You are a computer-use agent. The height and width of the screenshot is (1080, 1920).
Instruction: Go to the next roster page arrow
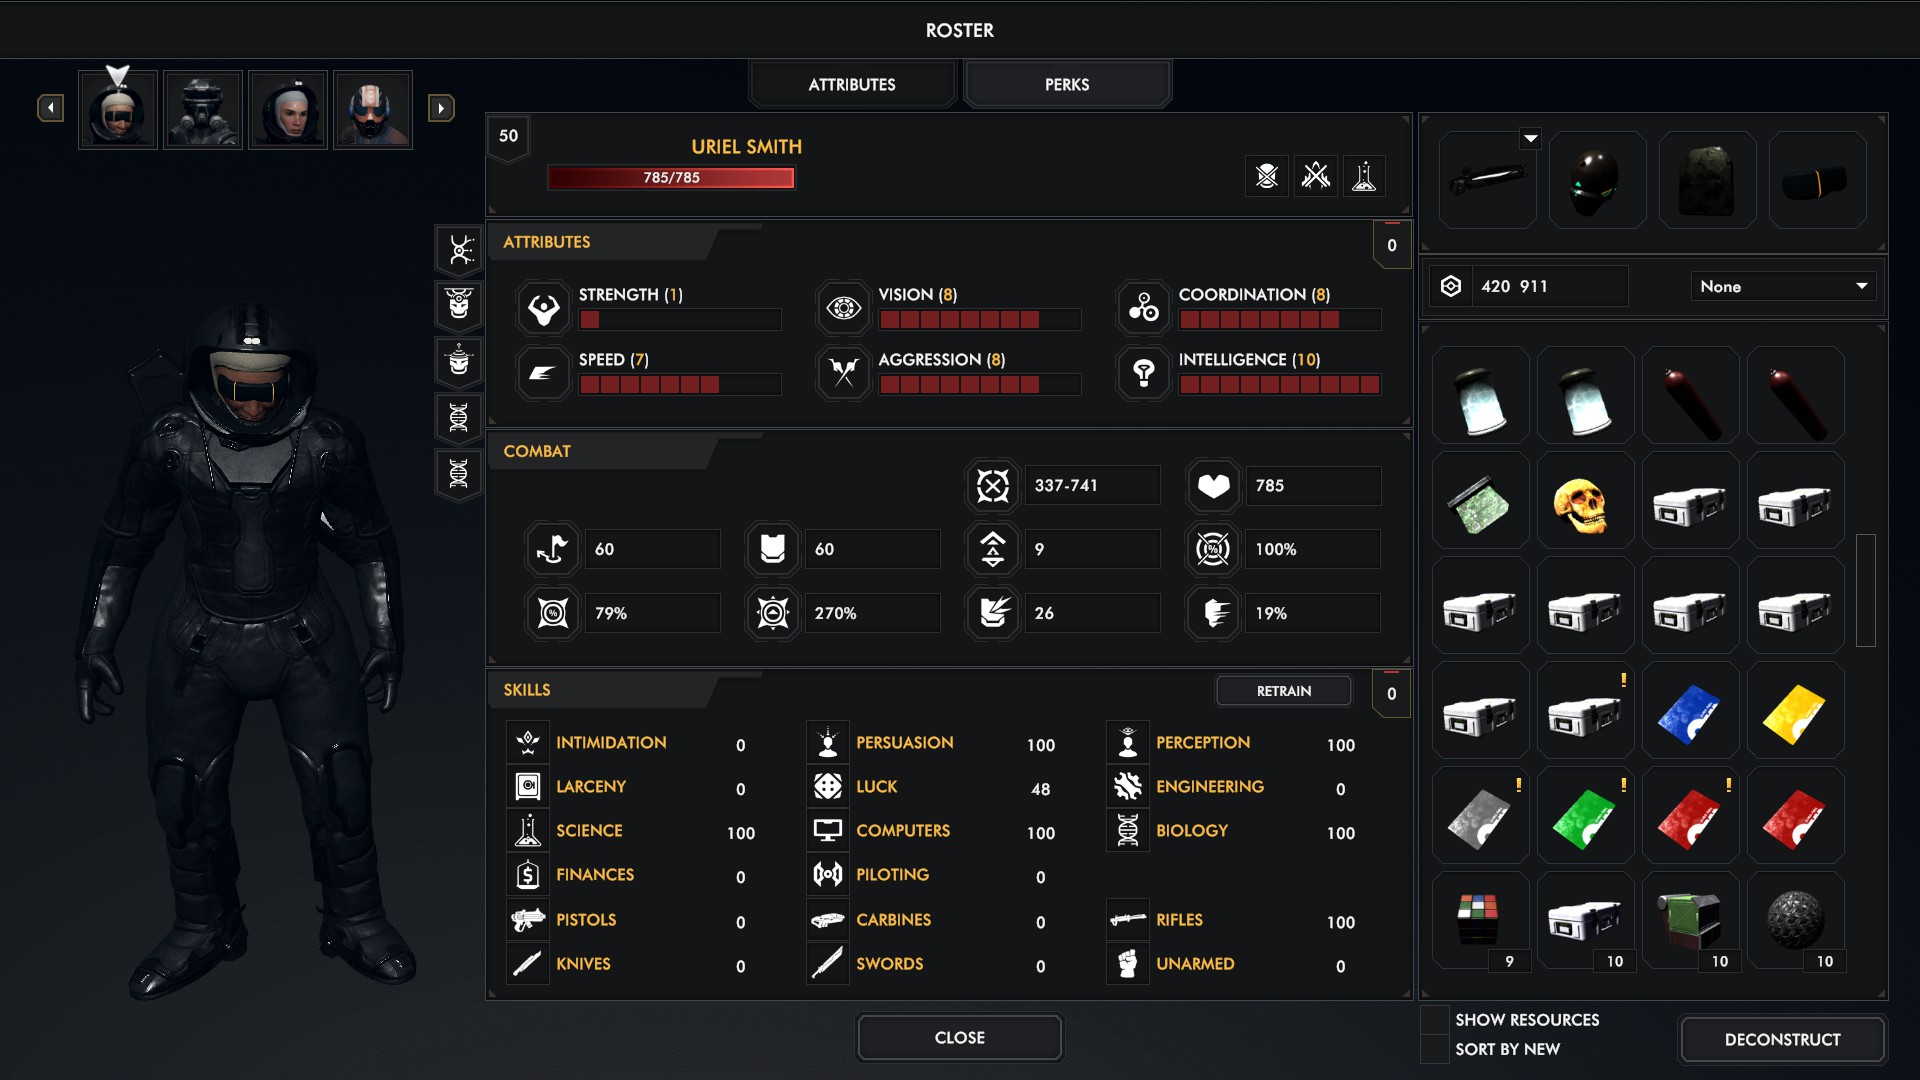[441, 108]
